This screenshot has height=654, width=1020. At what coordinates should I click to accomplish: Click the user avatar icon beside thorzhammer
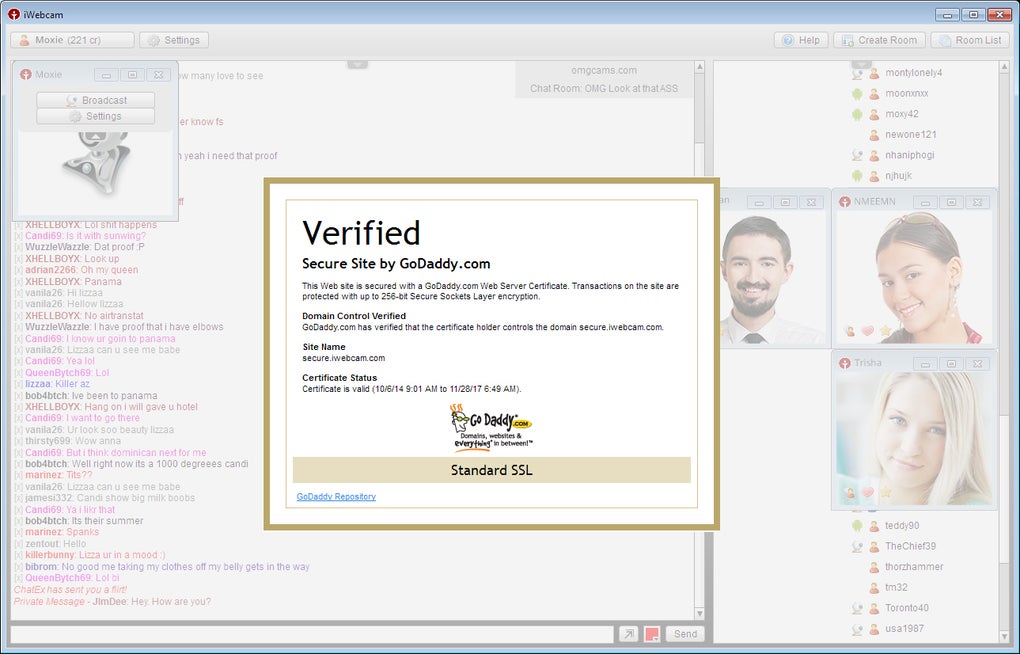point(875,567)
